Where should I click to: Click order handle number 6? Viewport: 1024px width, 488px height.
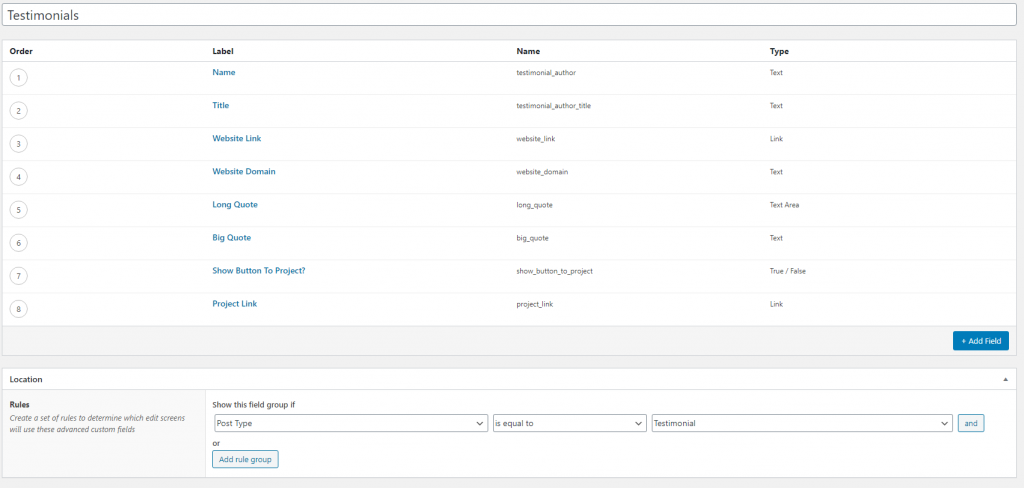click(18, 243)
